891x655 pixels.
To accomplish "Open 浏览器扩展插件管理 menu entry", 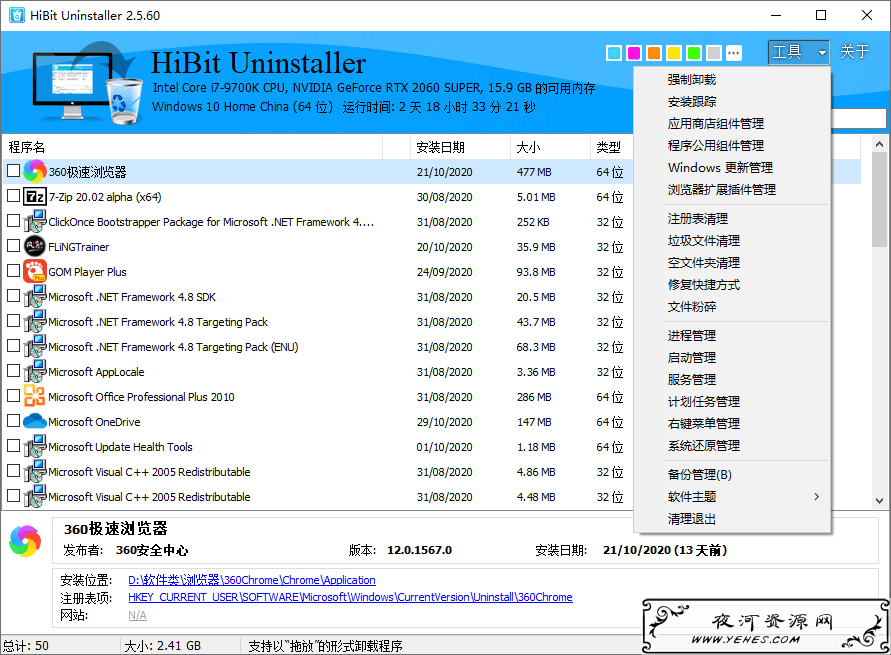I will pos(722,190).
